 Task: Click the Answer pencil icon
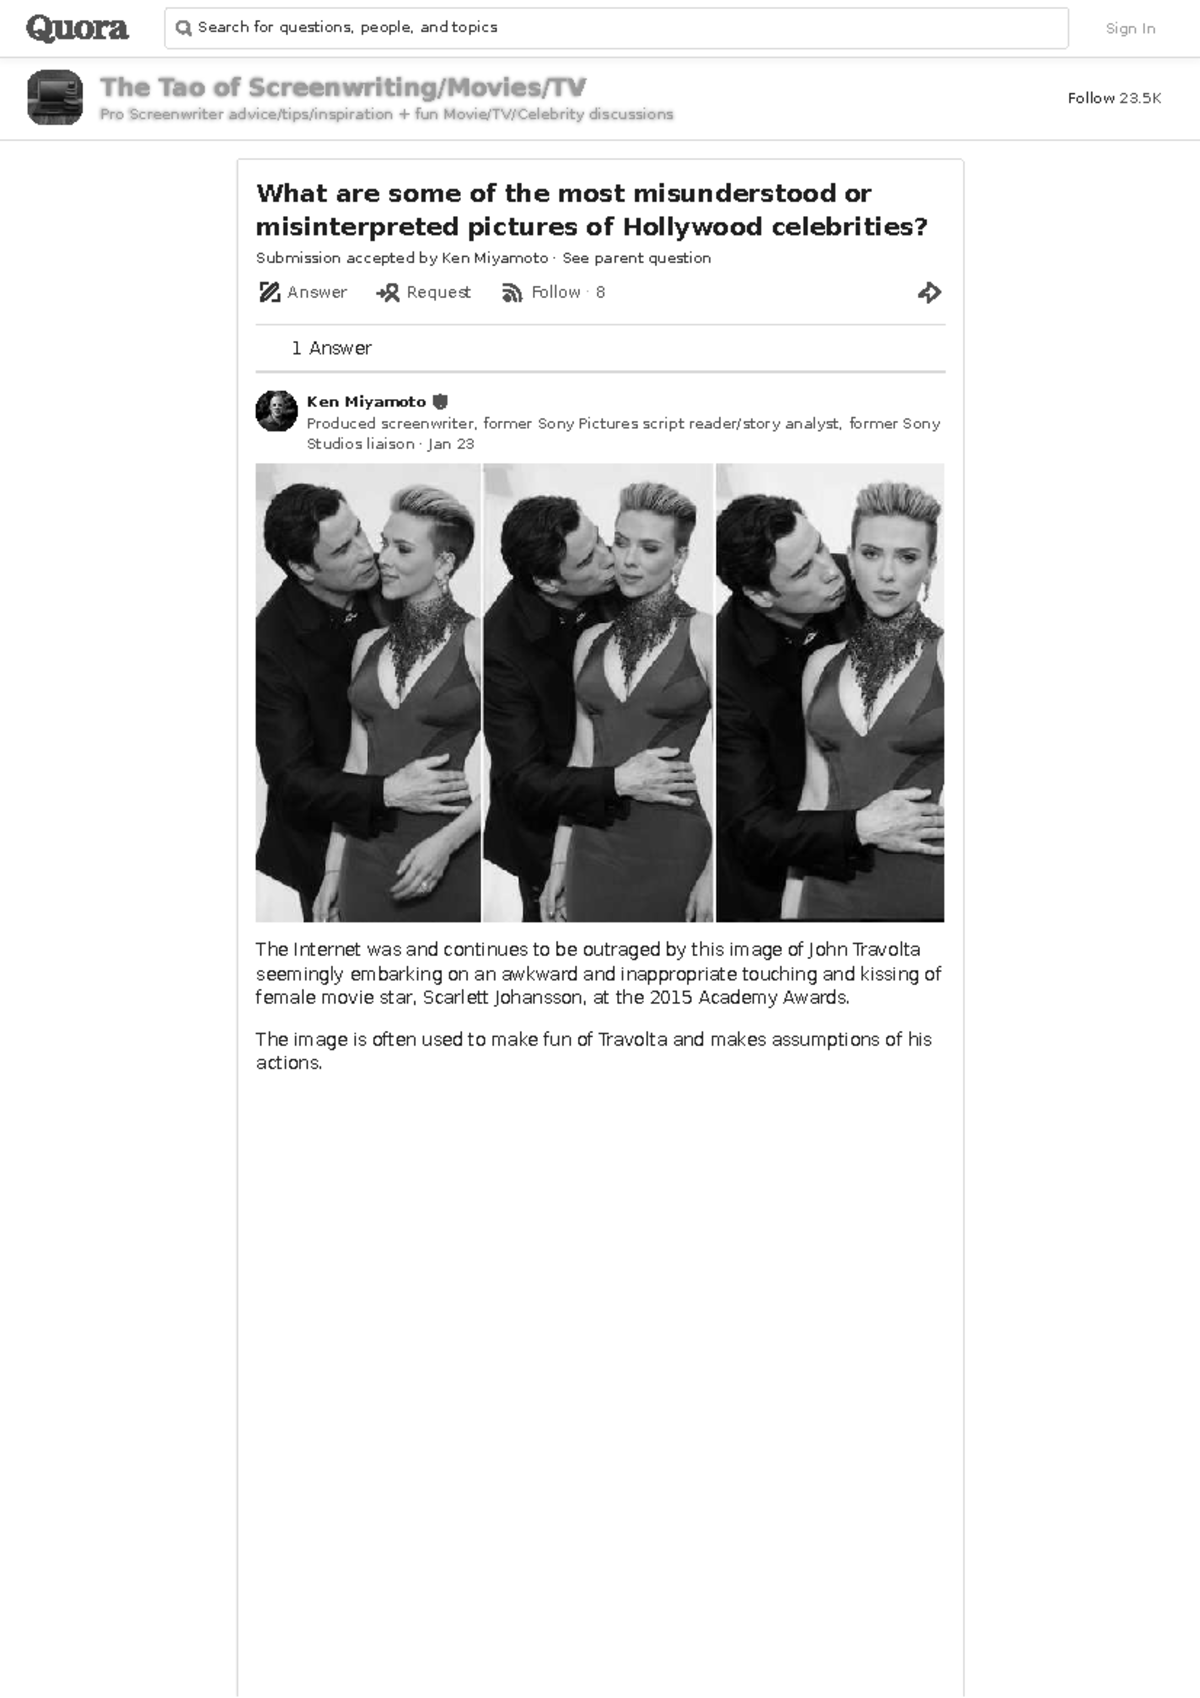(x=269, y=292)
